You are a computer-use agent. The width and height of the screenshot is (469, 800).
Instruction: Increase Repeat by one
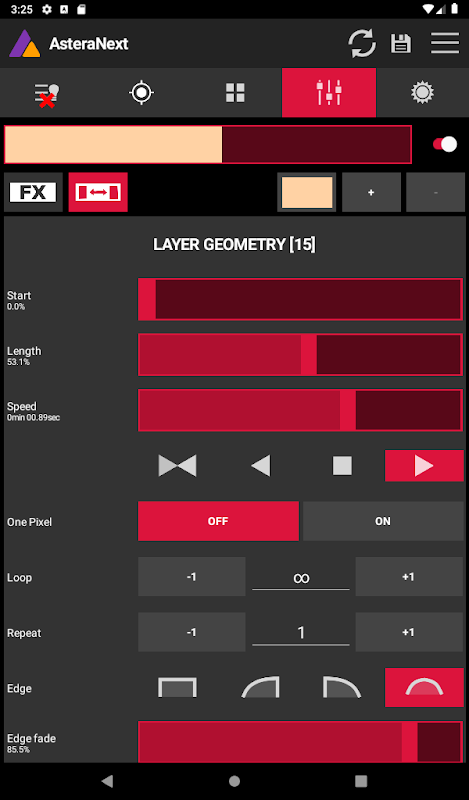click(x=409, y=632)
